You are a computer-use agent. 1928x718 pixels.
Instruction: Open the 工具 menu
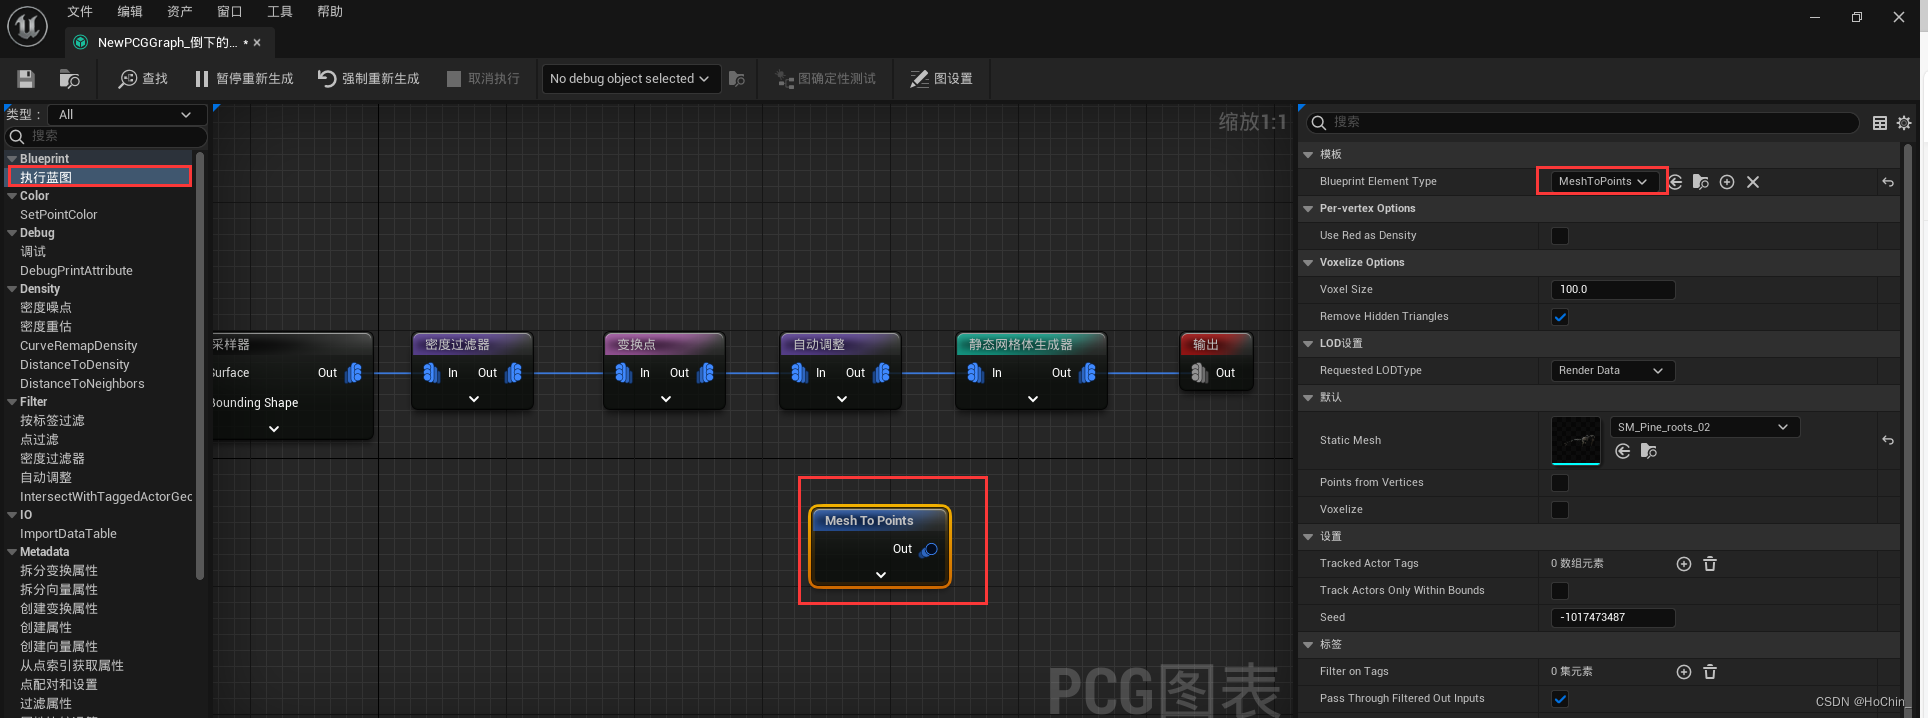[x=280, y=12]
